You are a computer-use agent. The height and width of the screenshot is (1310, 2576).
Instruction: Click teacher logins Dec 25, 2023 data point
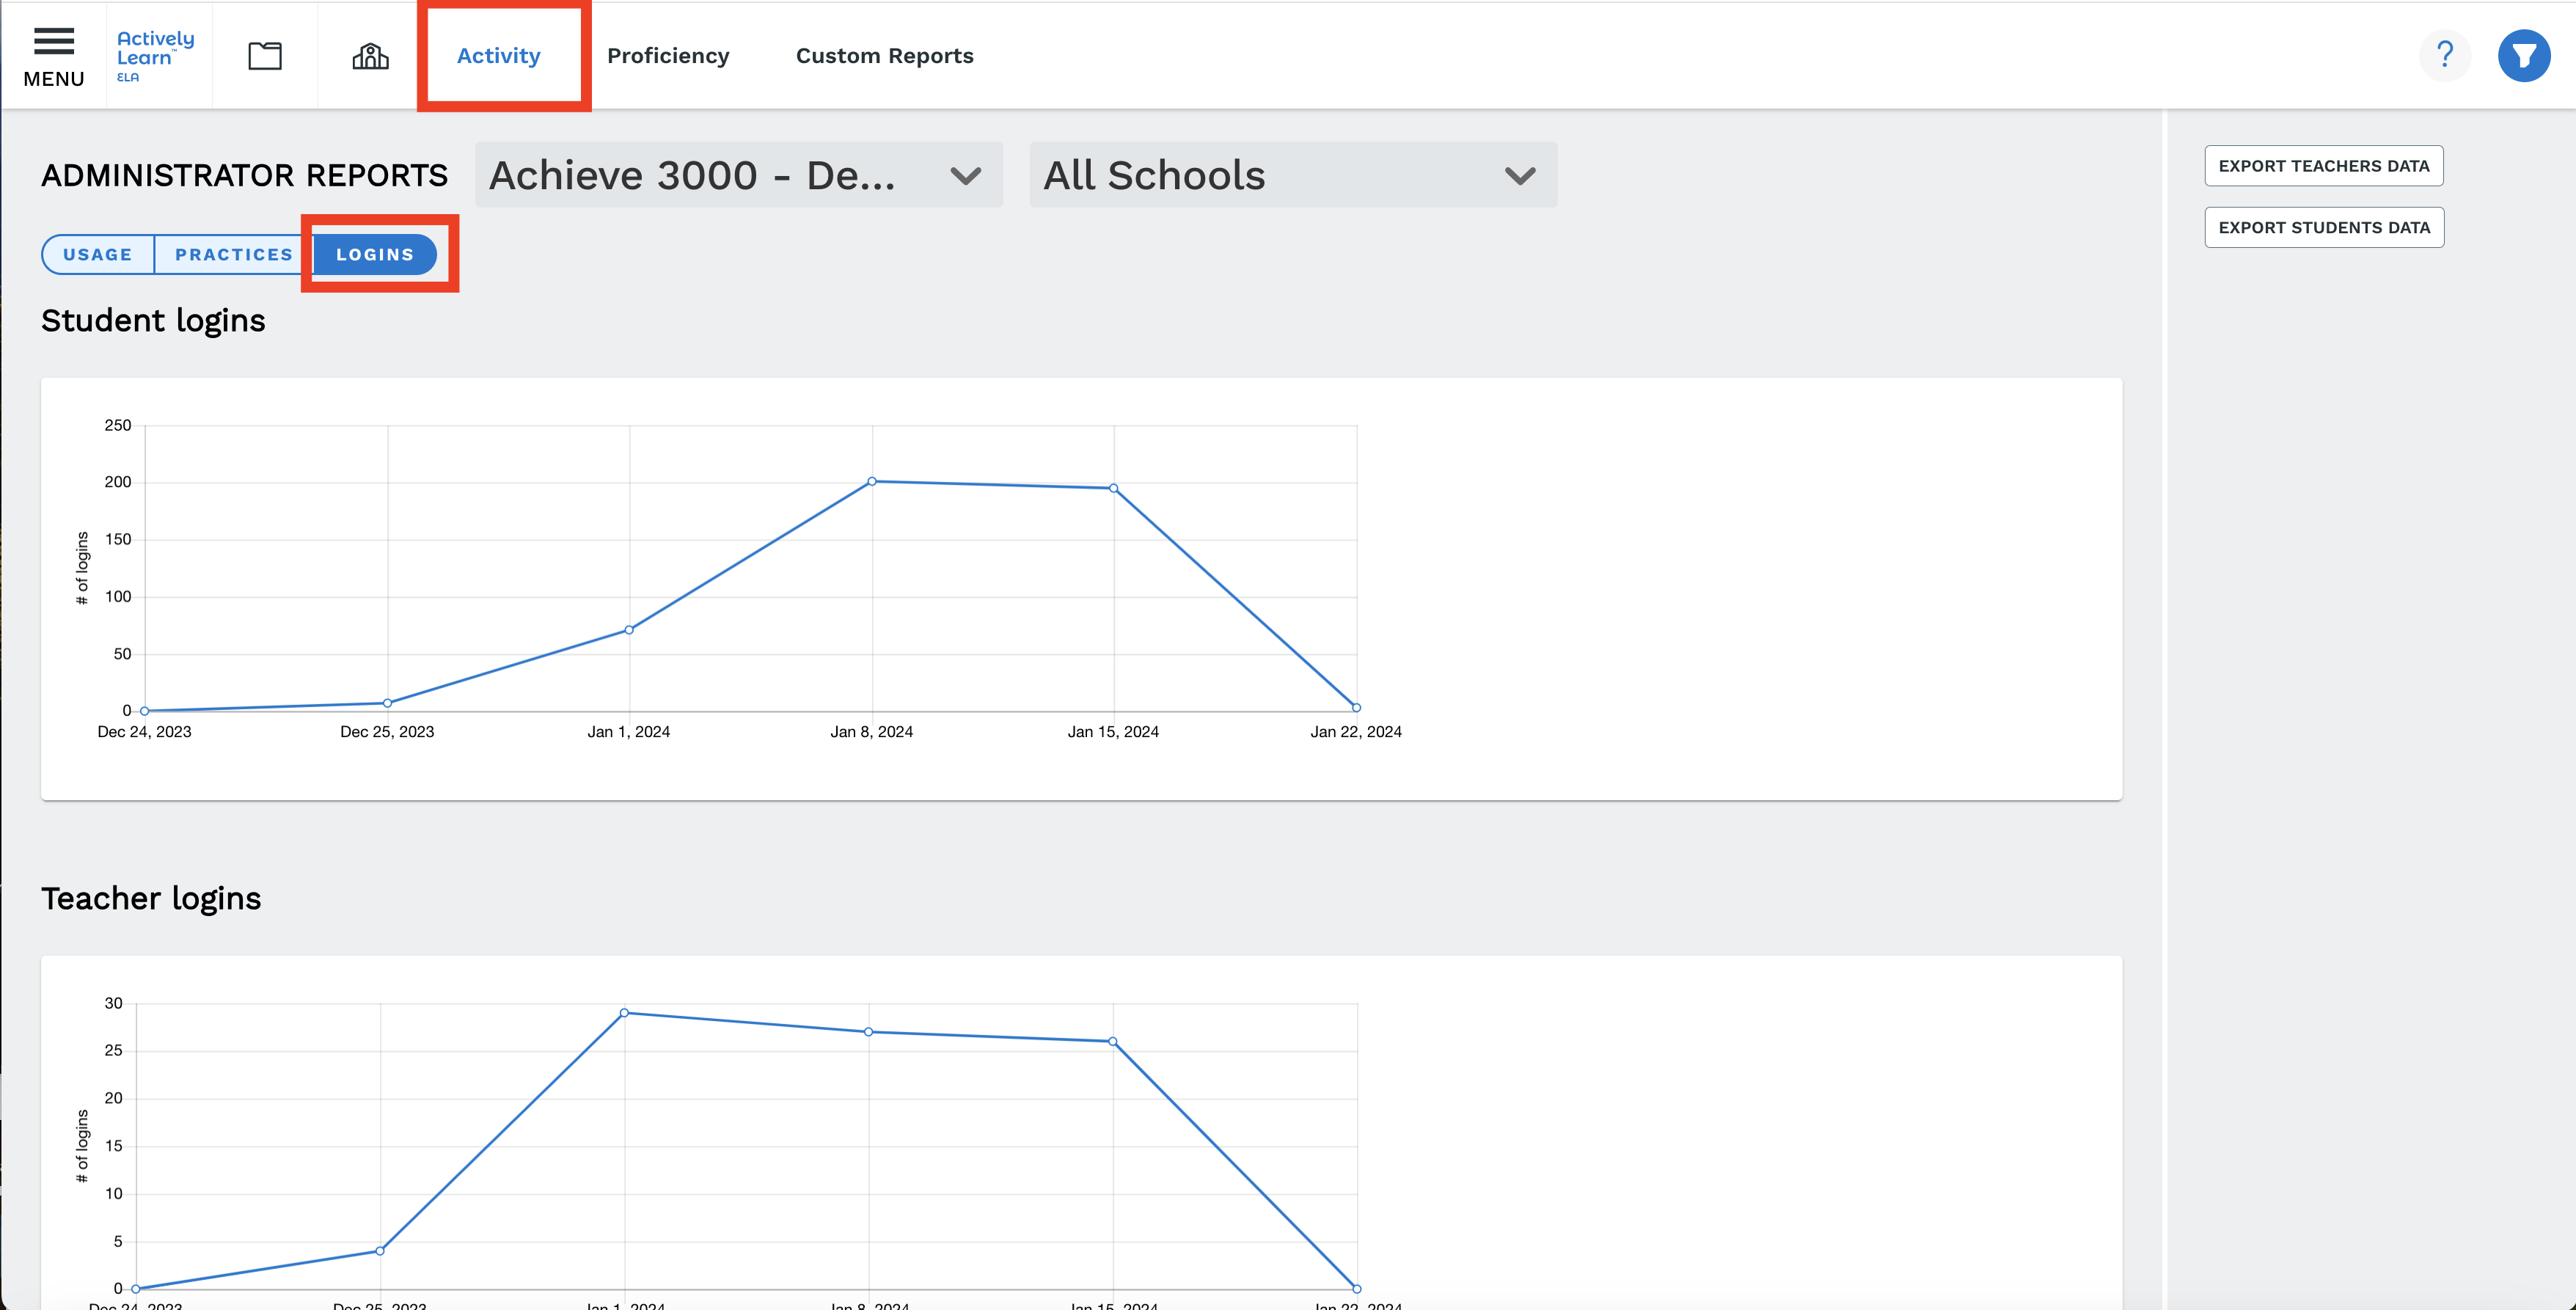click(x=380, y=1250)
